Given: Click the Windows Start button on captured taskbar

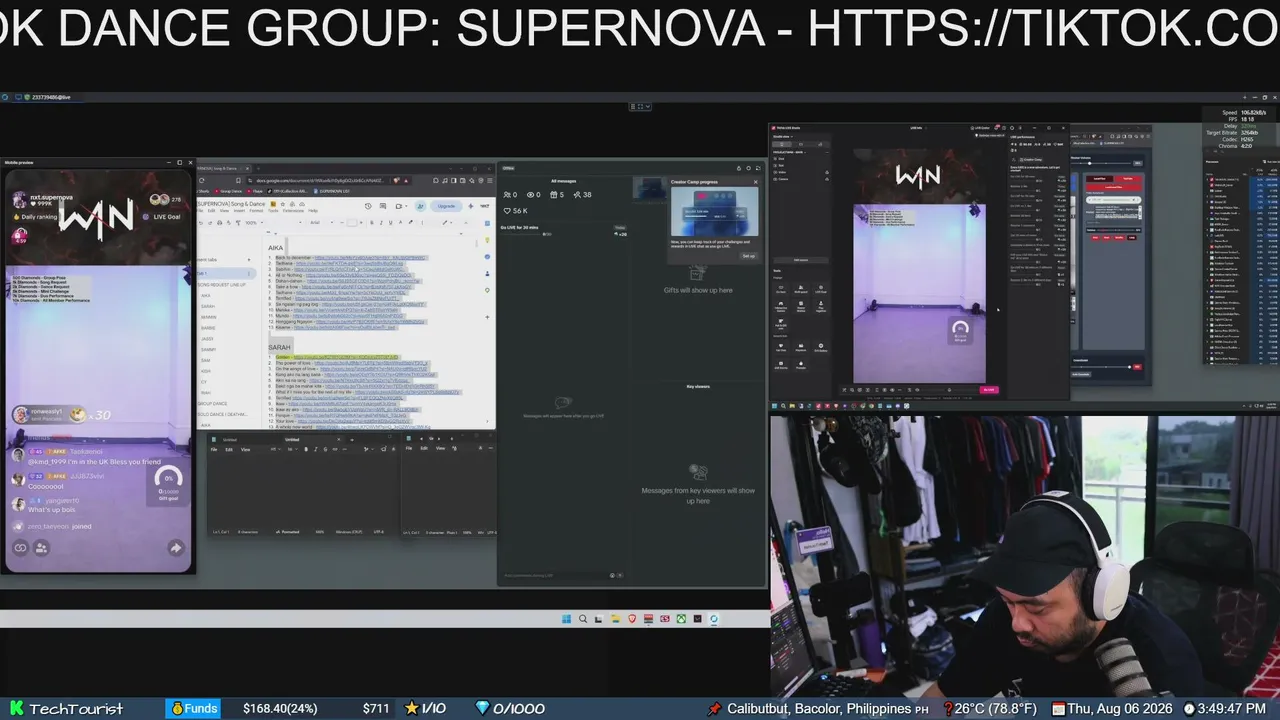Looking at the screenshot, I should point(566,619).
